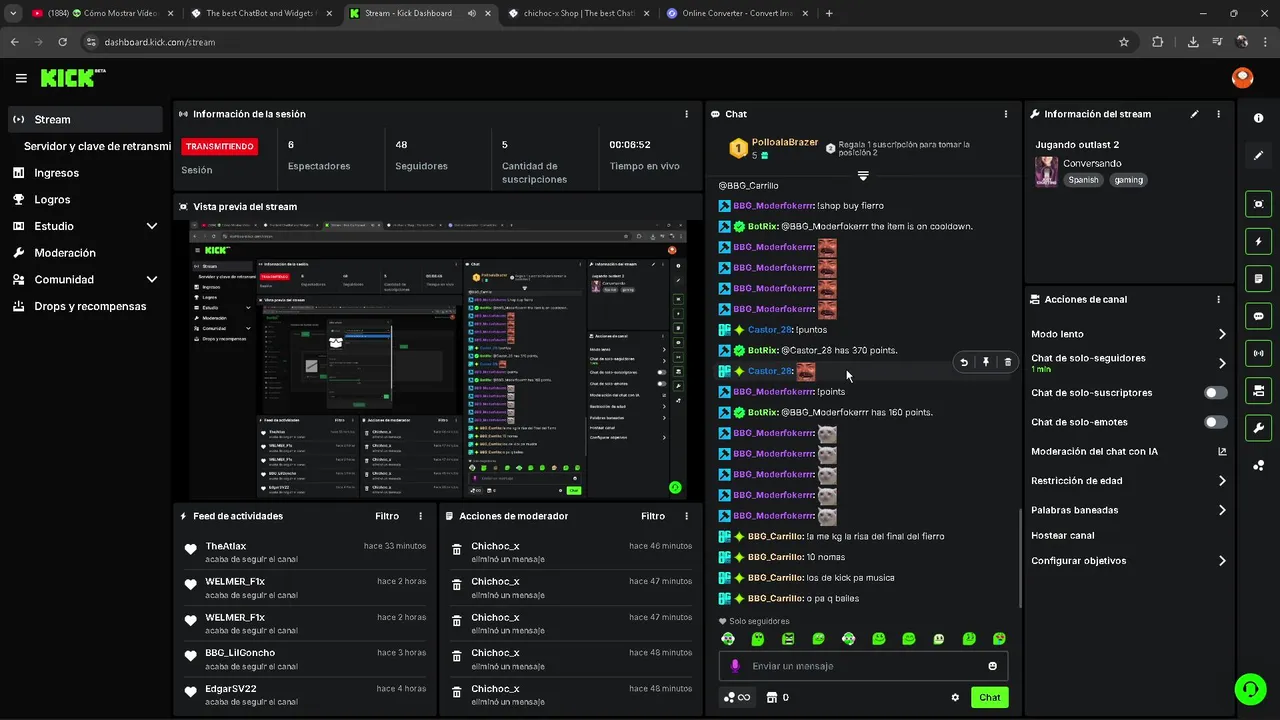Select Stream in left sidebar

(86, 119)
